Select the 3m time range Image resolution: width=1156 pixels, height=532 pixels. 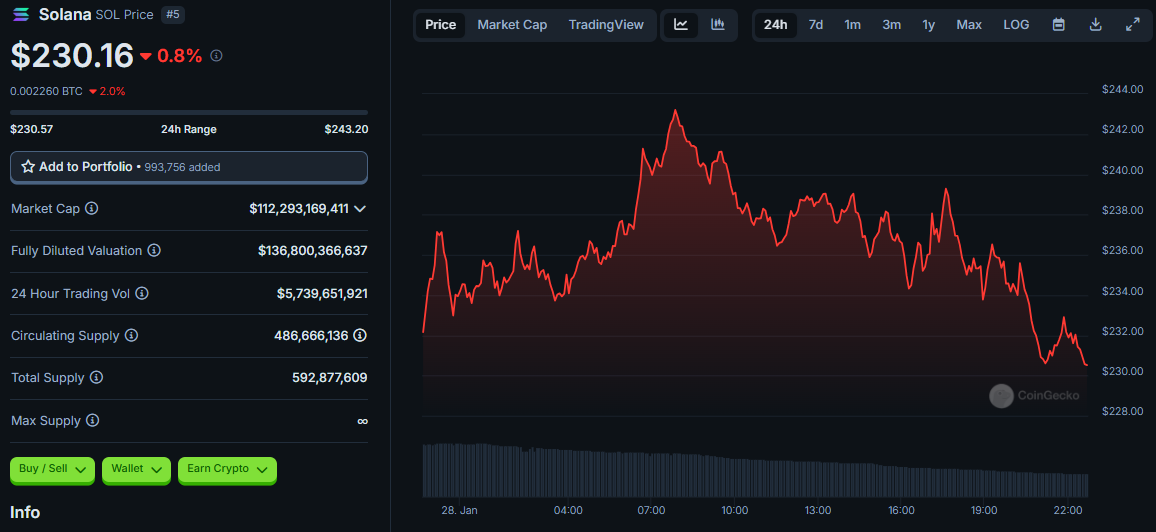[891, 24]
